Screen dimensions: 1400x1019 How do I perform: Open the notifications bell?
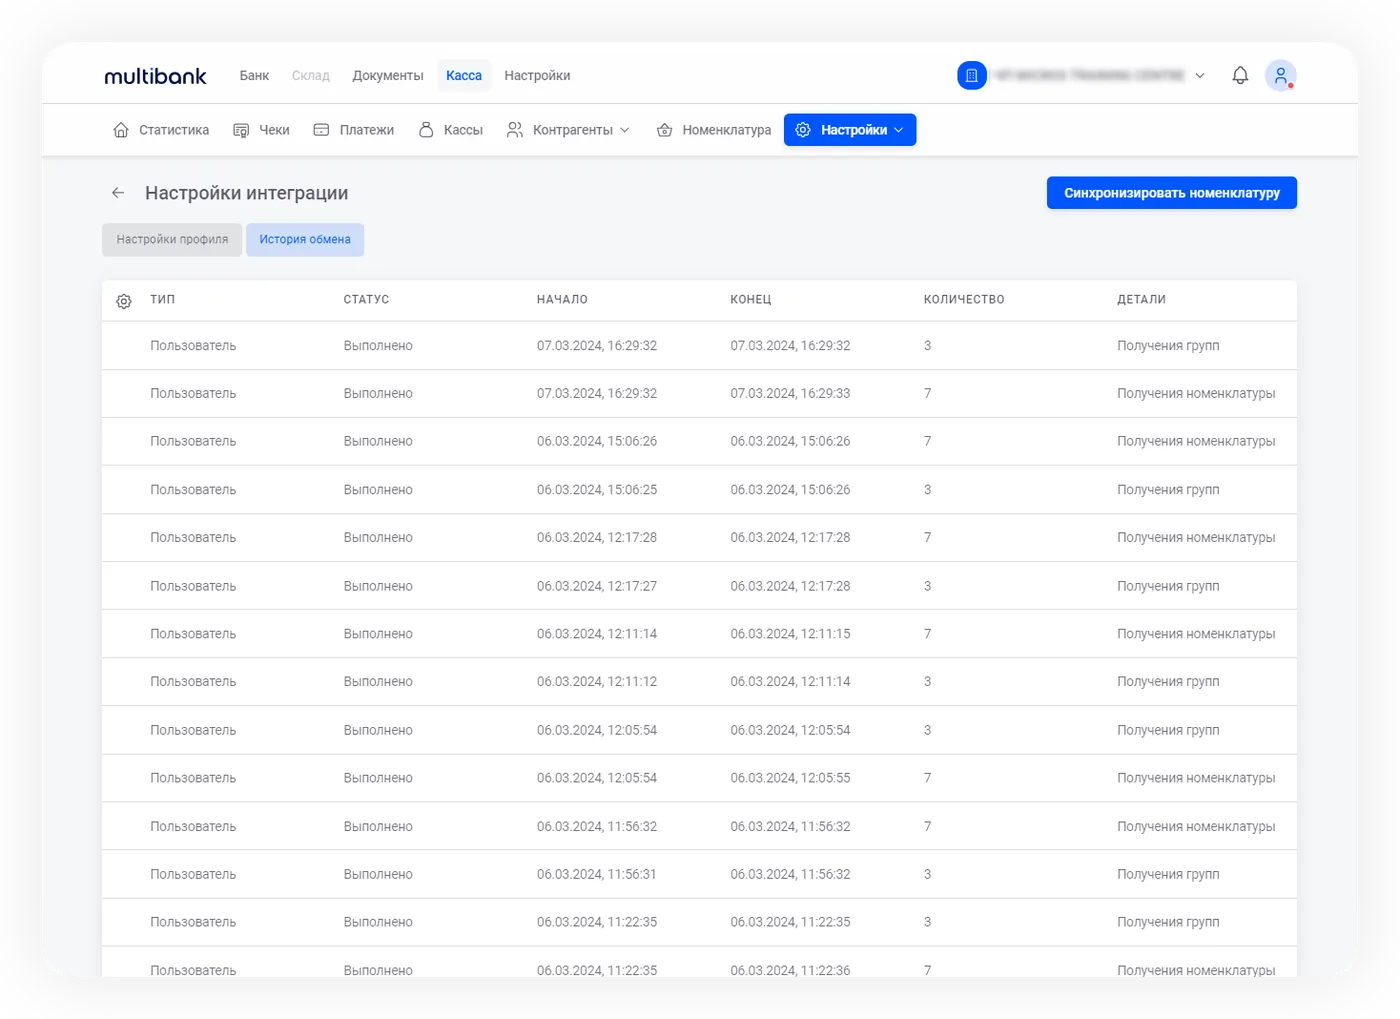coord(1240,75)
